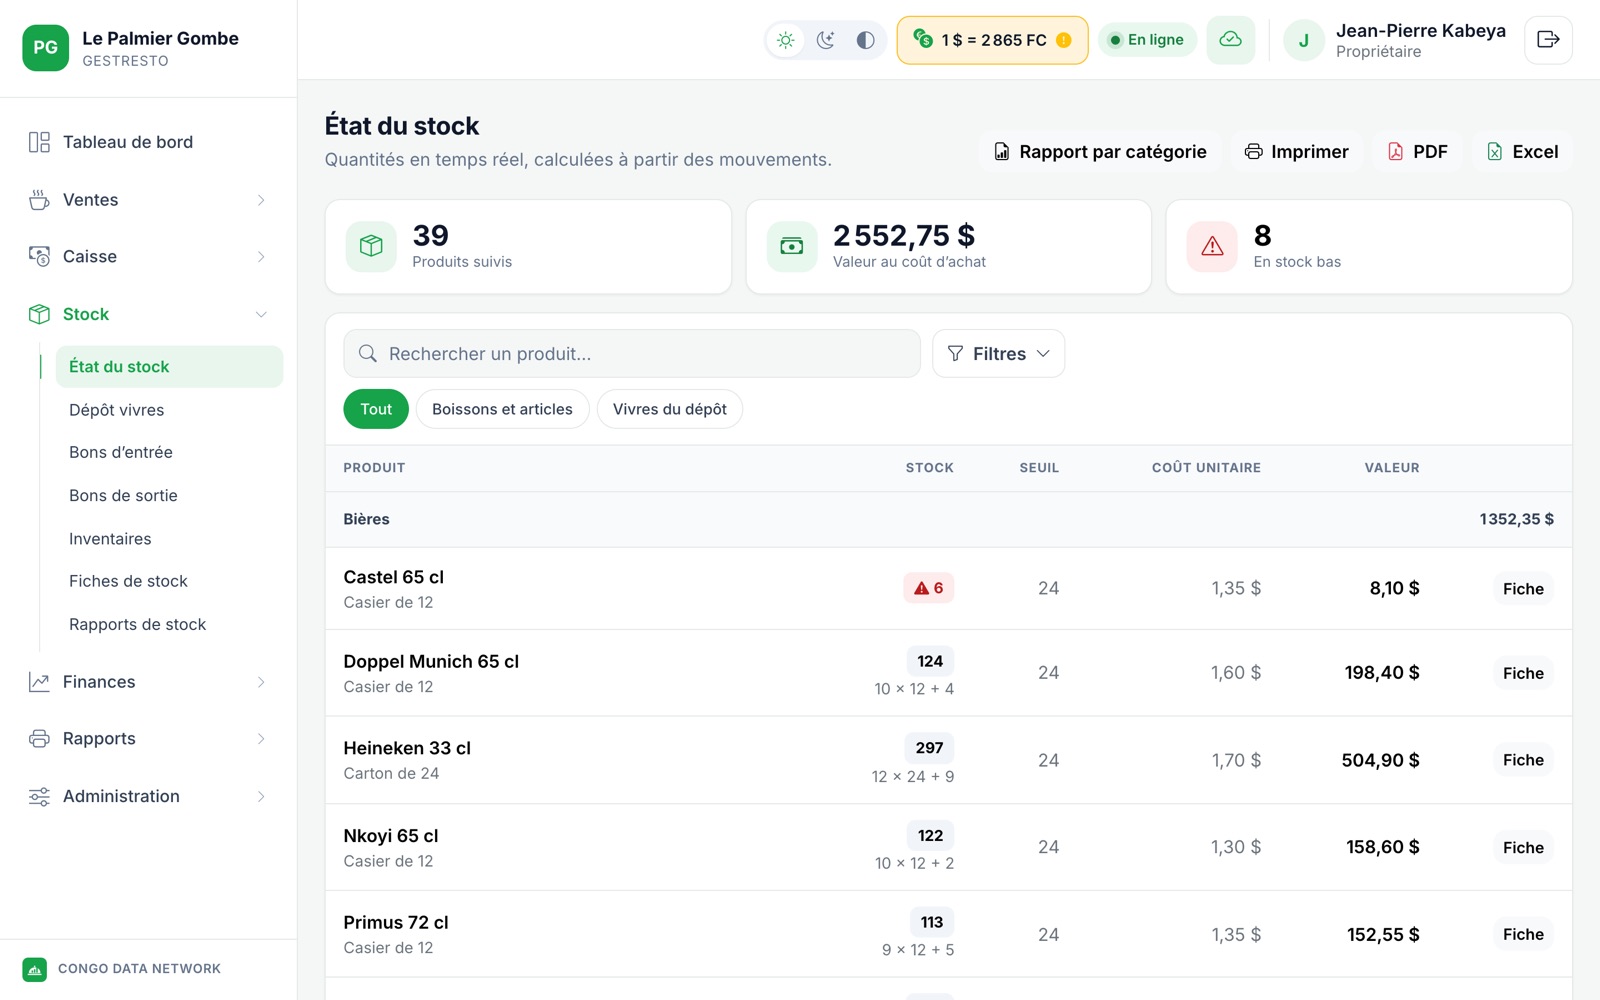Click the low stock warning icon

coord(1212,246)
